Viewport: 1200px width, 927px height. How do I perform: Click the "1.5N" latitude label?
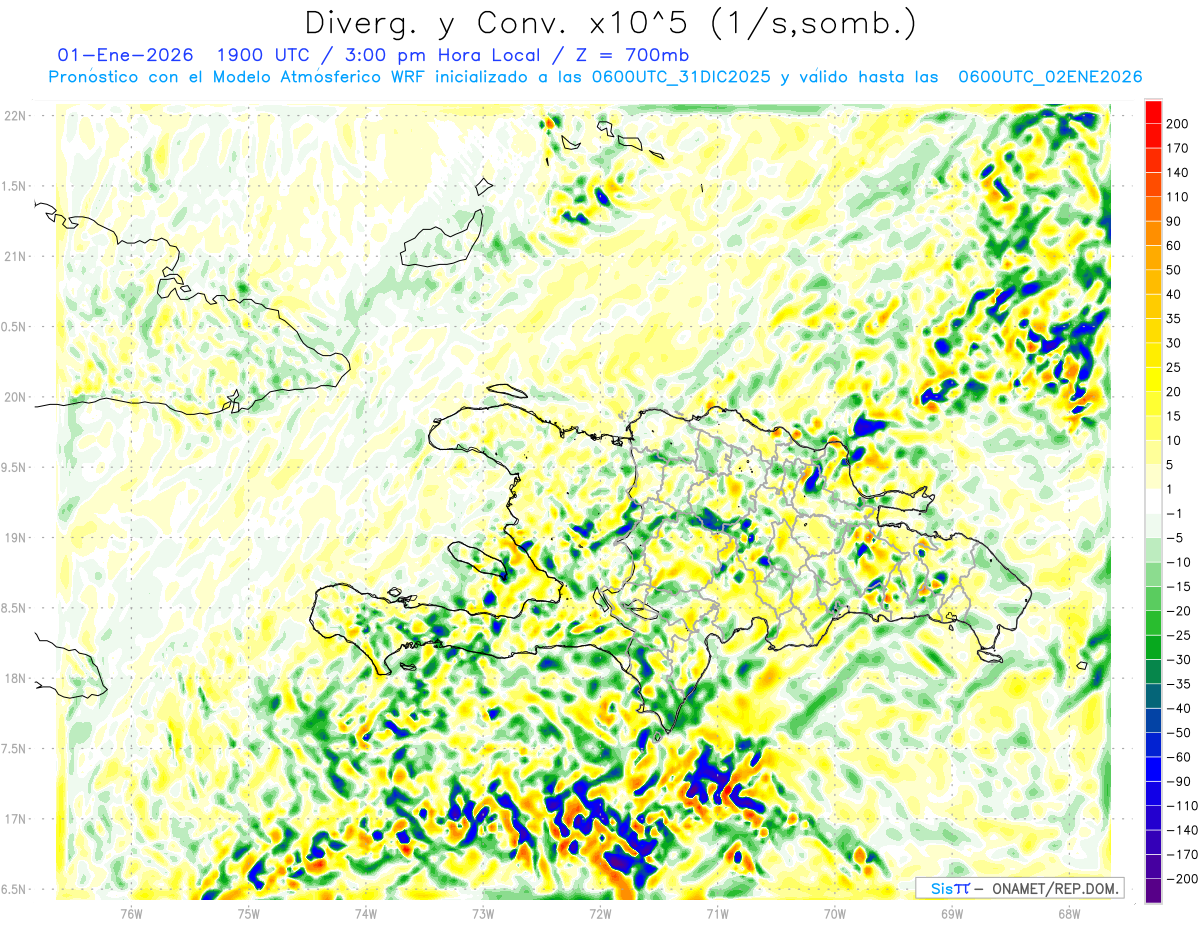pyautogui.click(x=15, y=186)
